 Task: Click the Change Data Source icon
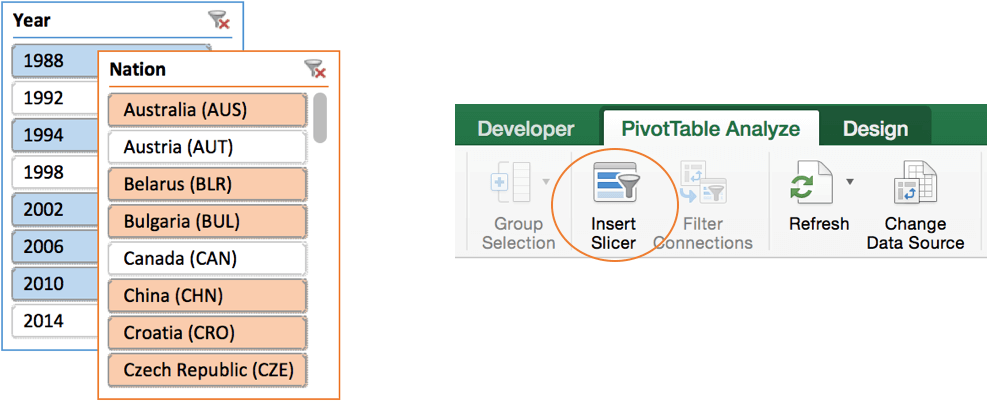click(914, 183)
